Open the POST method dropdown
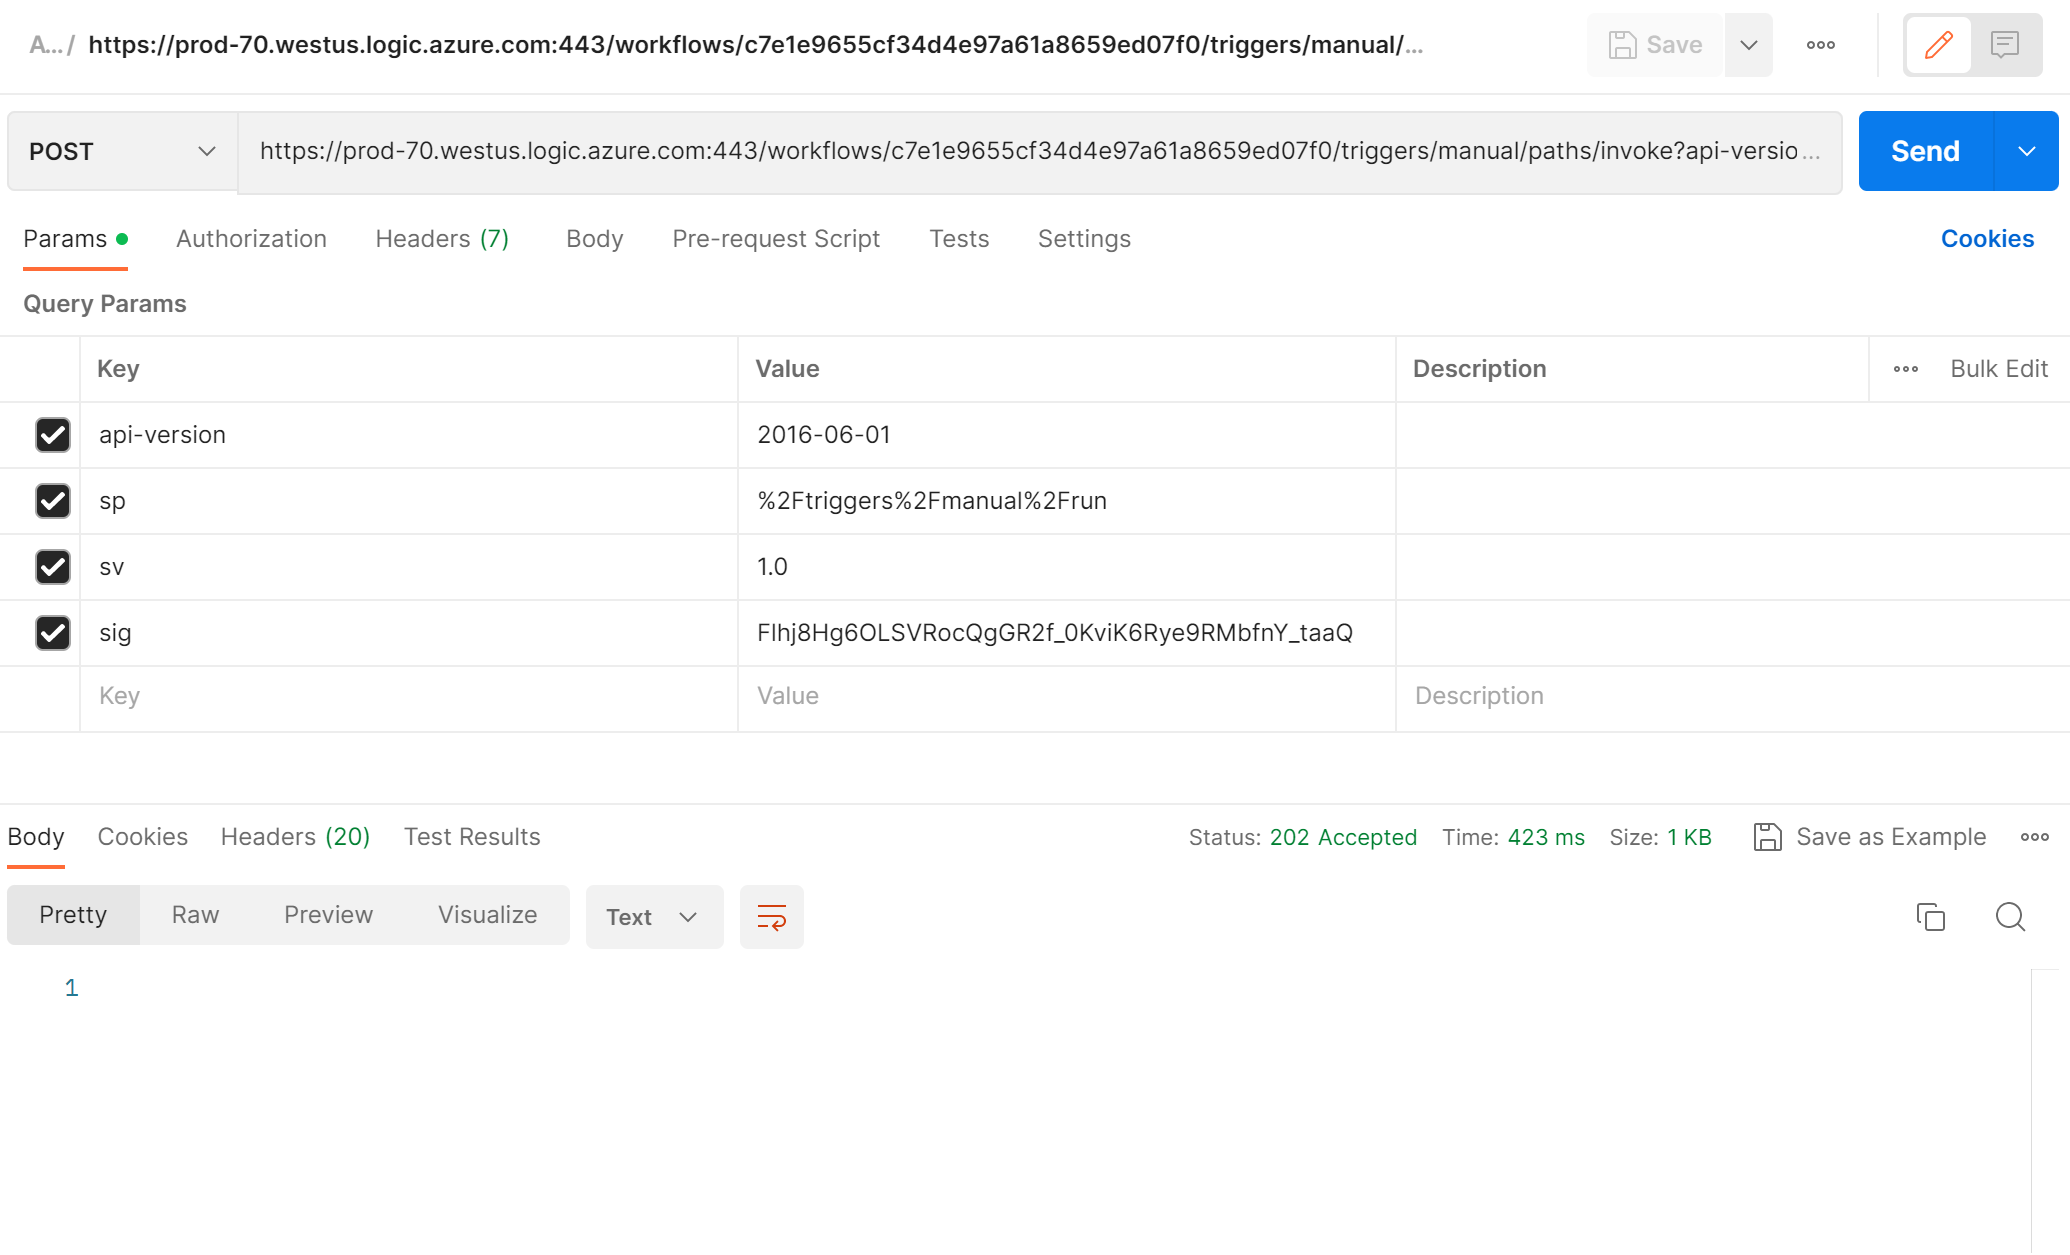 [122, 151]
